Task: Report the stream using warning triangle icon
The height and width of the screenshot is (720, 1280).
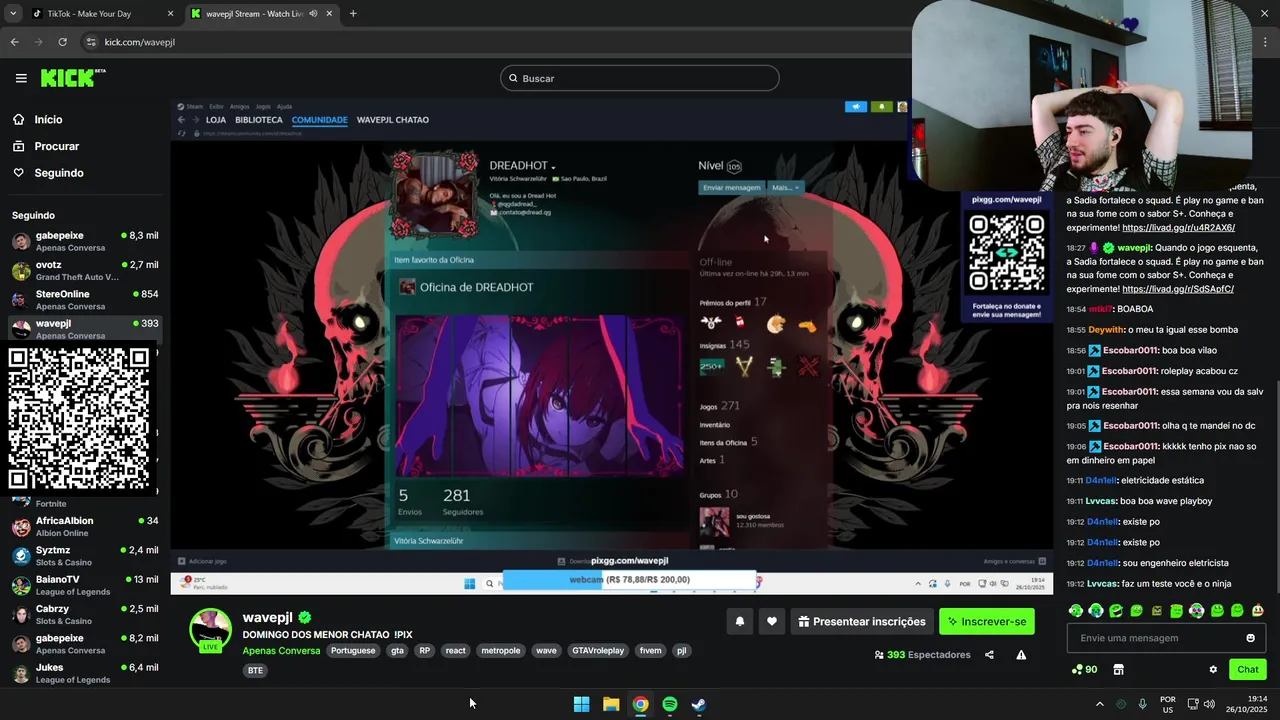Action: [1021, 655]
